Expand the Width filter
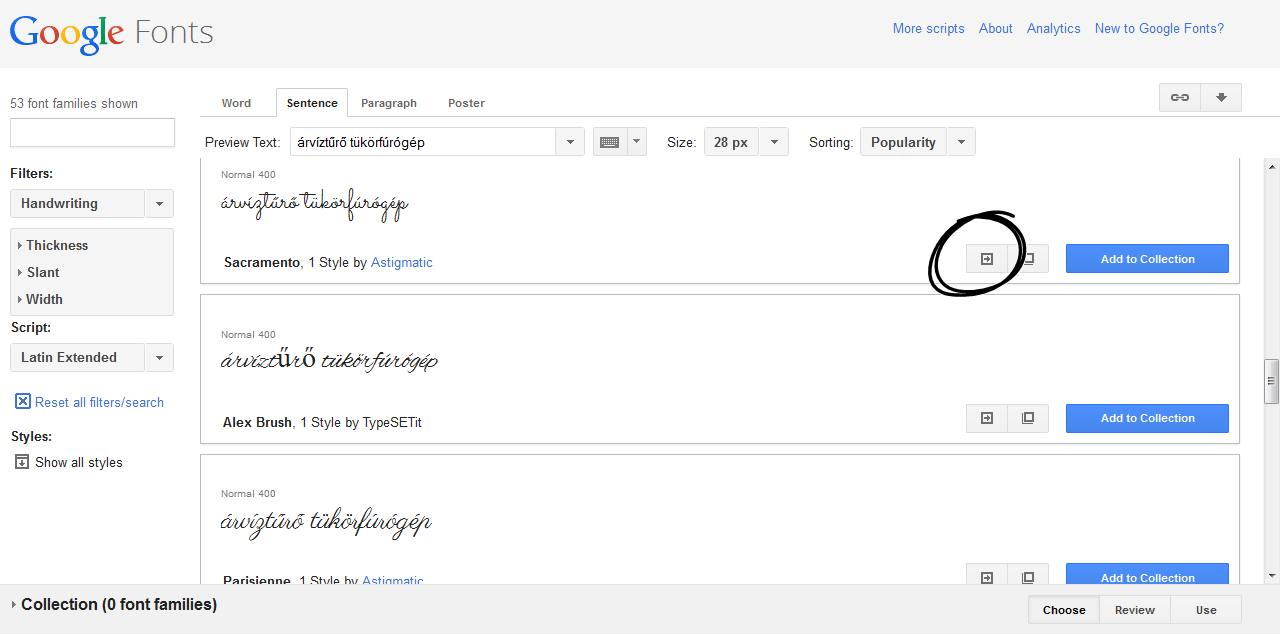The width and height of the screenshot is (1280, 634). point(41,299)
